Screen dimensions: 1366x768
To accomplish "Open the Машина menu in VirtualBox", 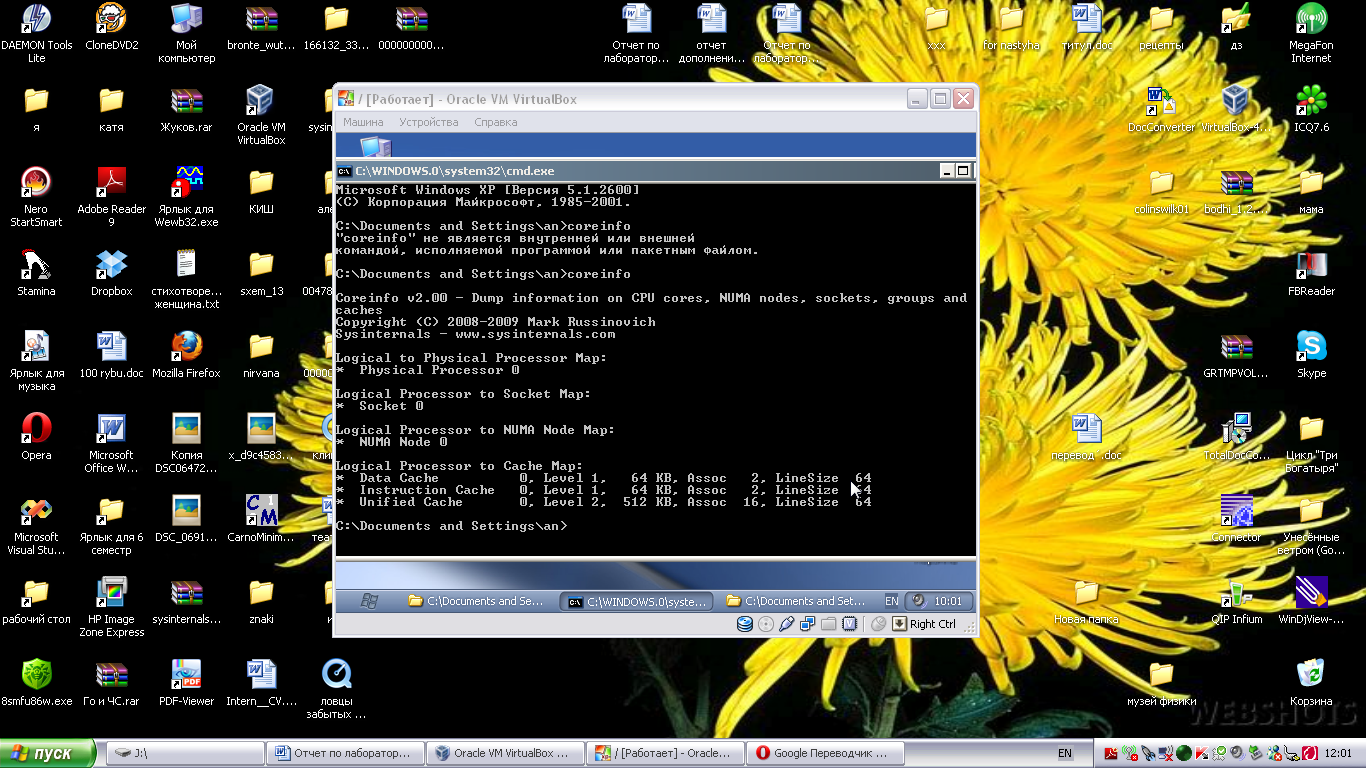I will click(x=363, y=122).
